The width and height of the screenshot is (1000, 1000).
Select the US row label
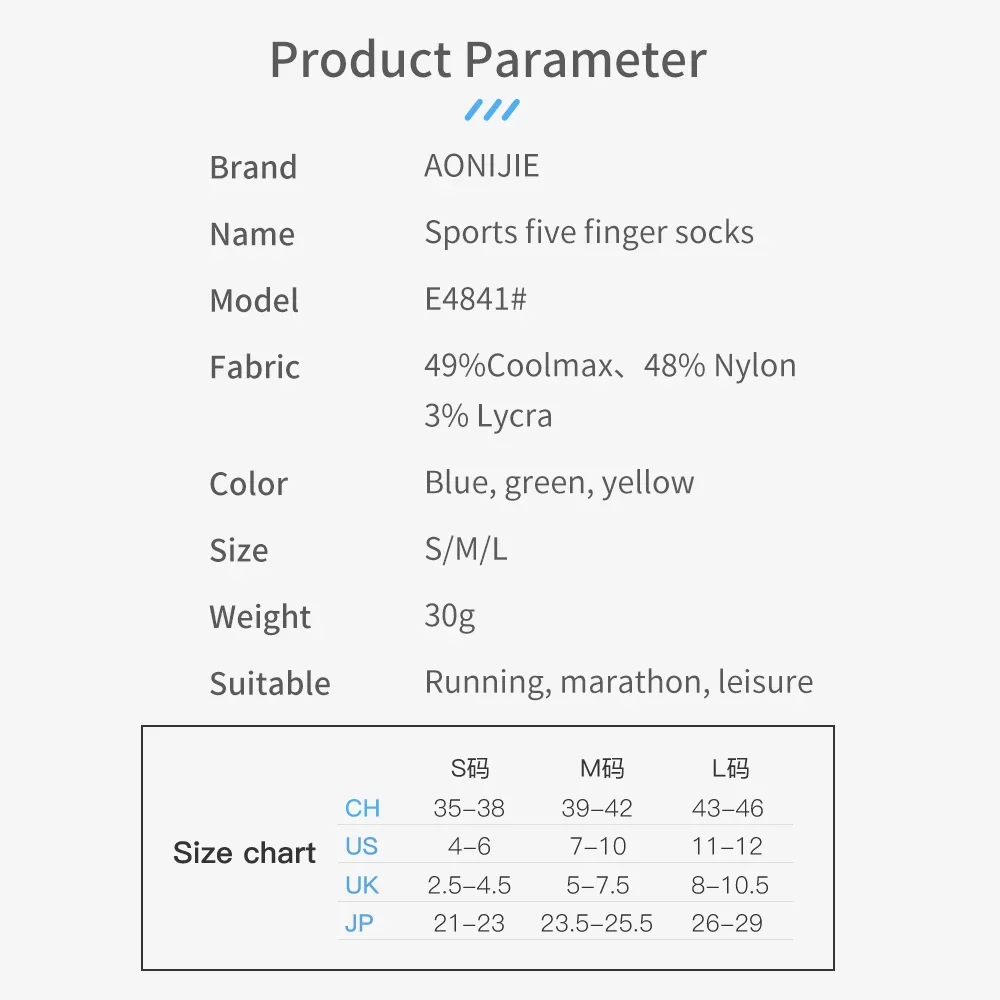362,846
